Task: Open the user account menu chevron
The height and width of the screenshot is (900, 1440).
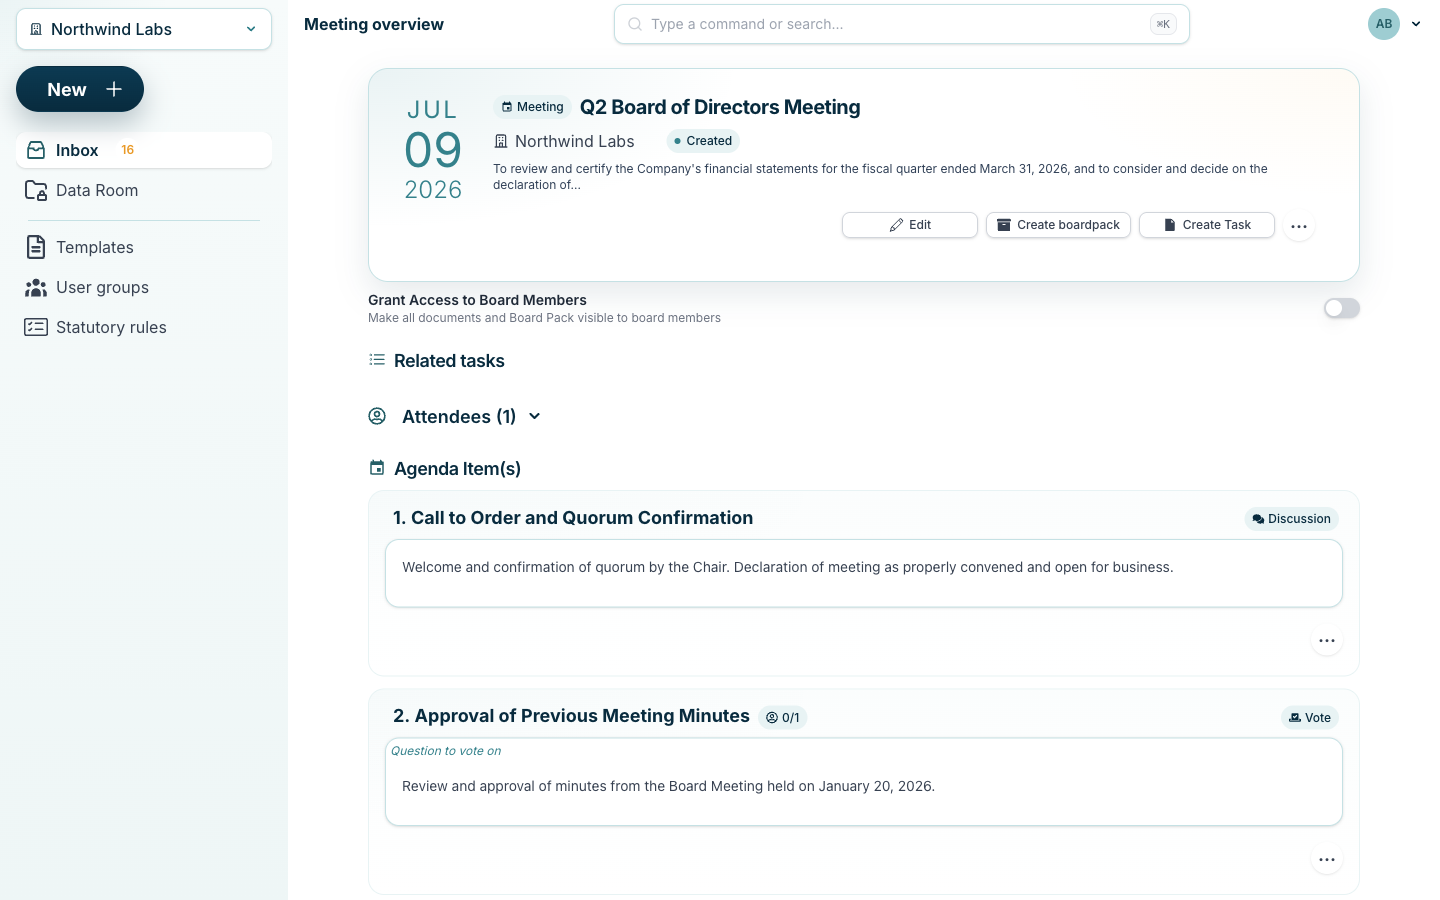Action: tap(1416, 24)
